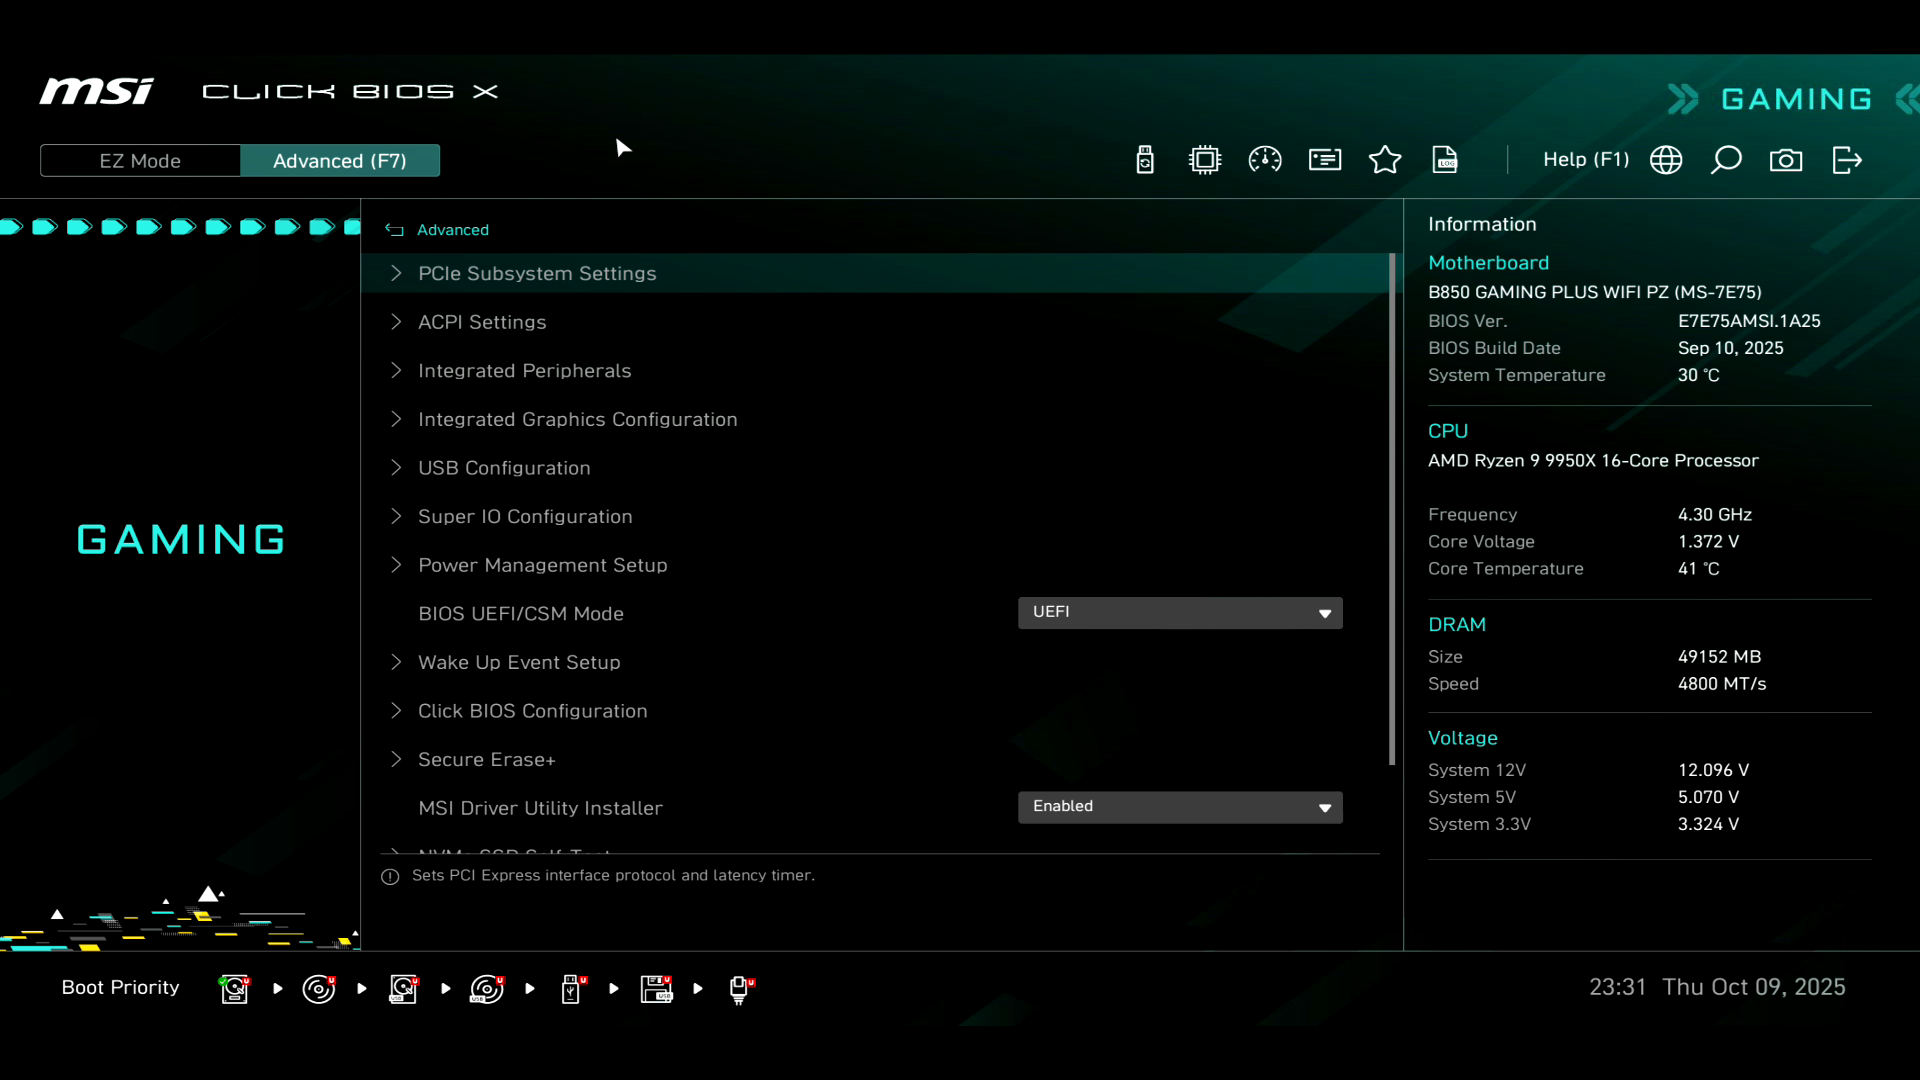1920x1080 pixels.
Task: Open MSI Driver Utility Installer dropdown
Action: (x=1180, y=807)
